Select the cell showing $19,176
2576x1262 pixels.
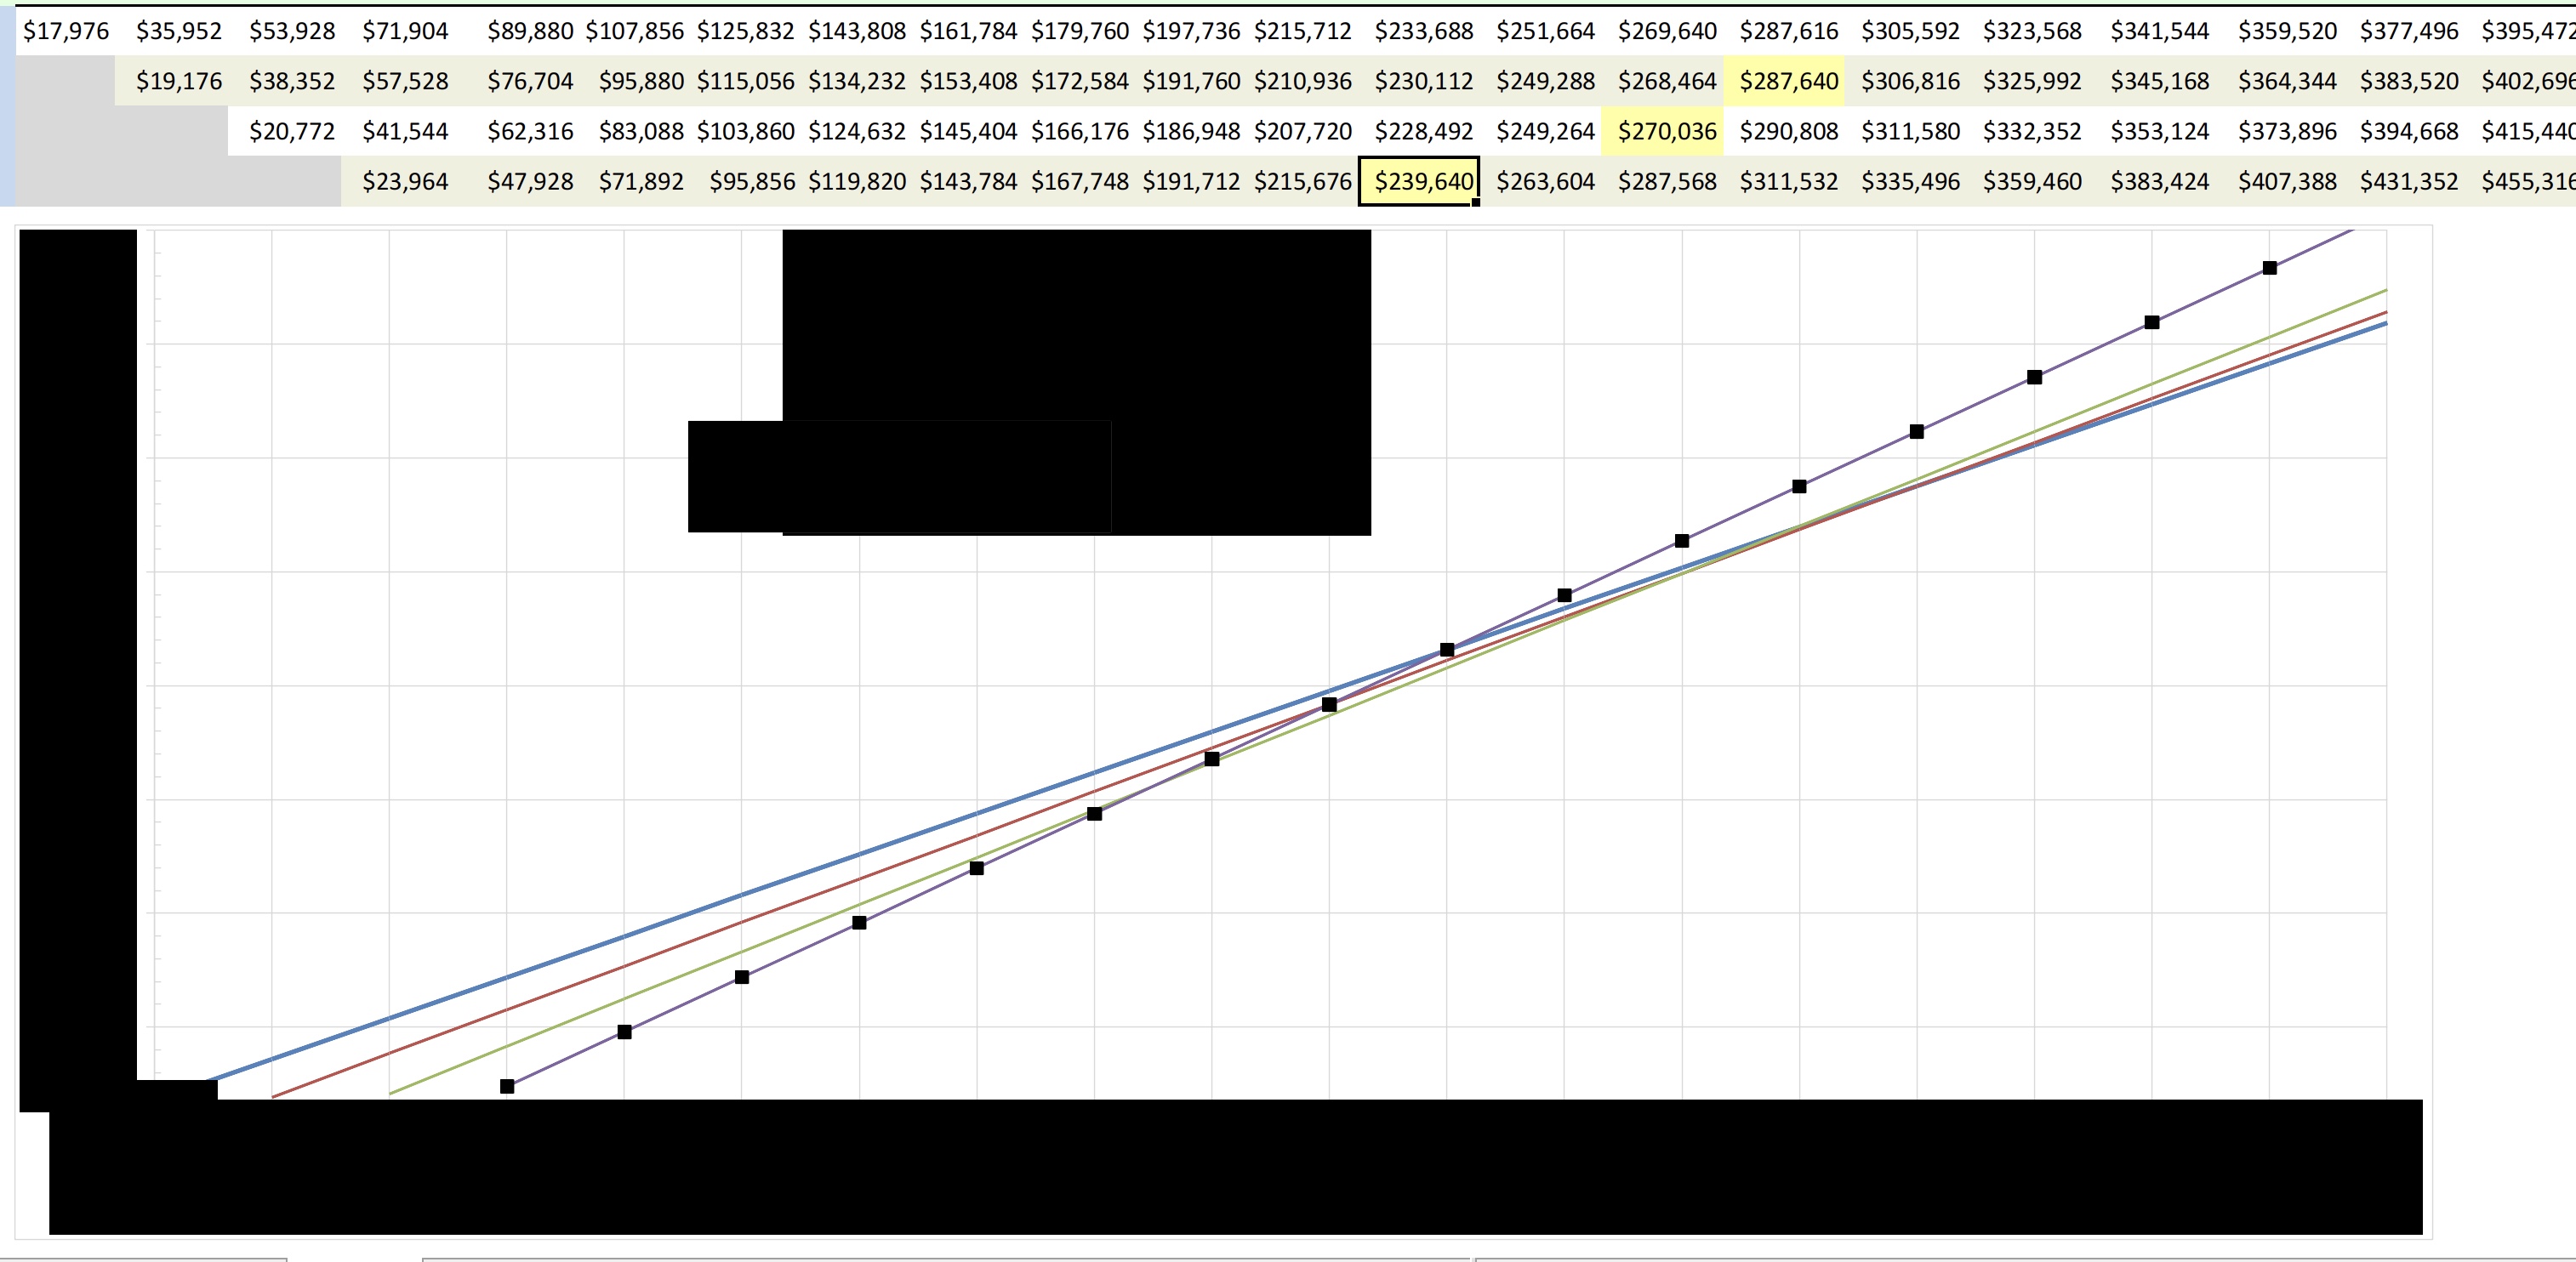tap(178, 81)
